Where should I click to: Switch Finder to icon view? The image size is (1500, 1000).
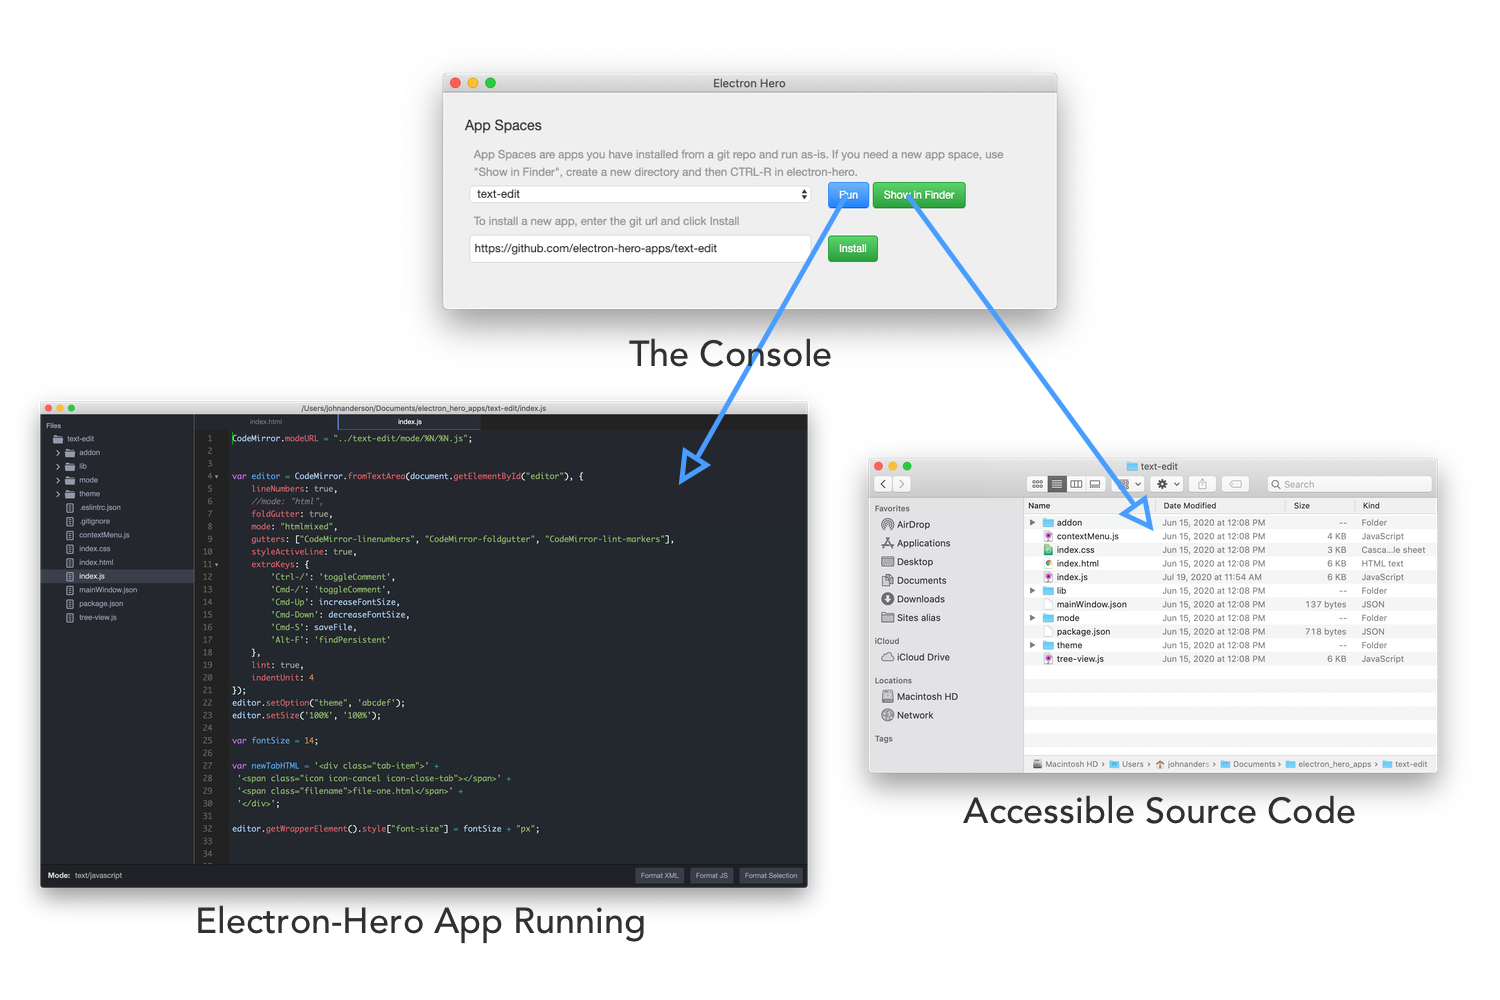[1037, 484]
